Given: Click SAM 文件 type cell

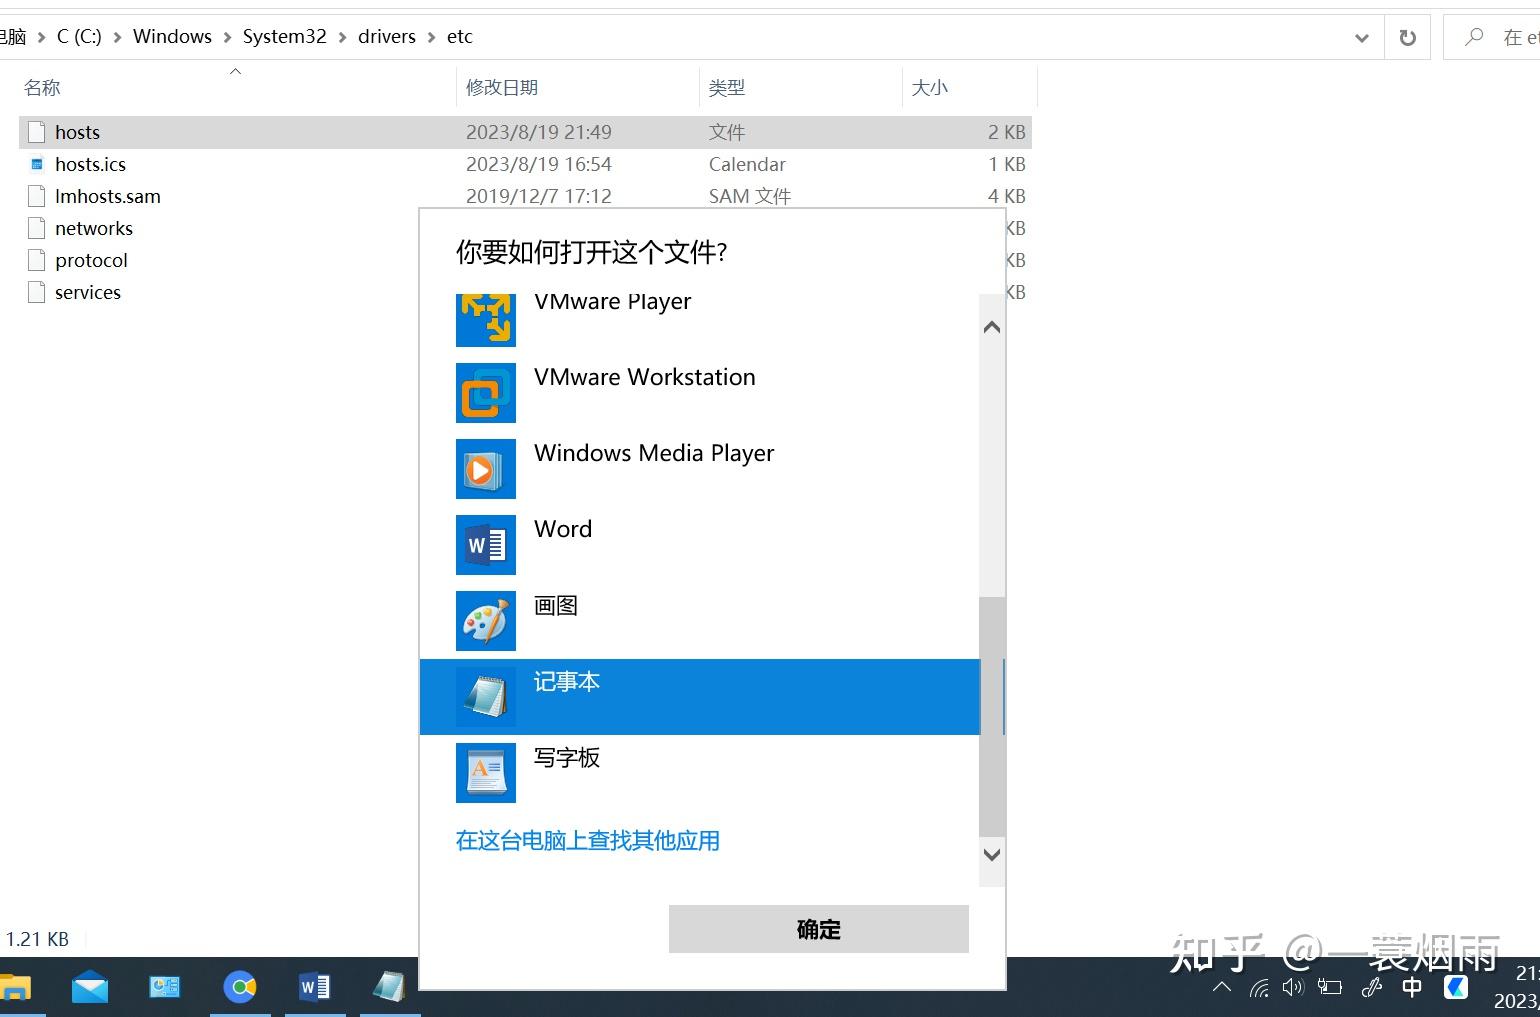Looking at the screenshot, I should (750, 196).
